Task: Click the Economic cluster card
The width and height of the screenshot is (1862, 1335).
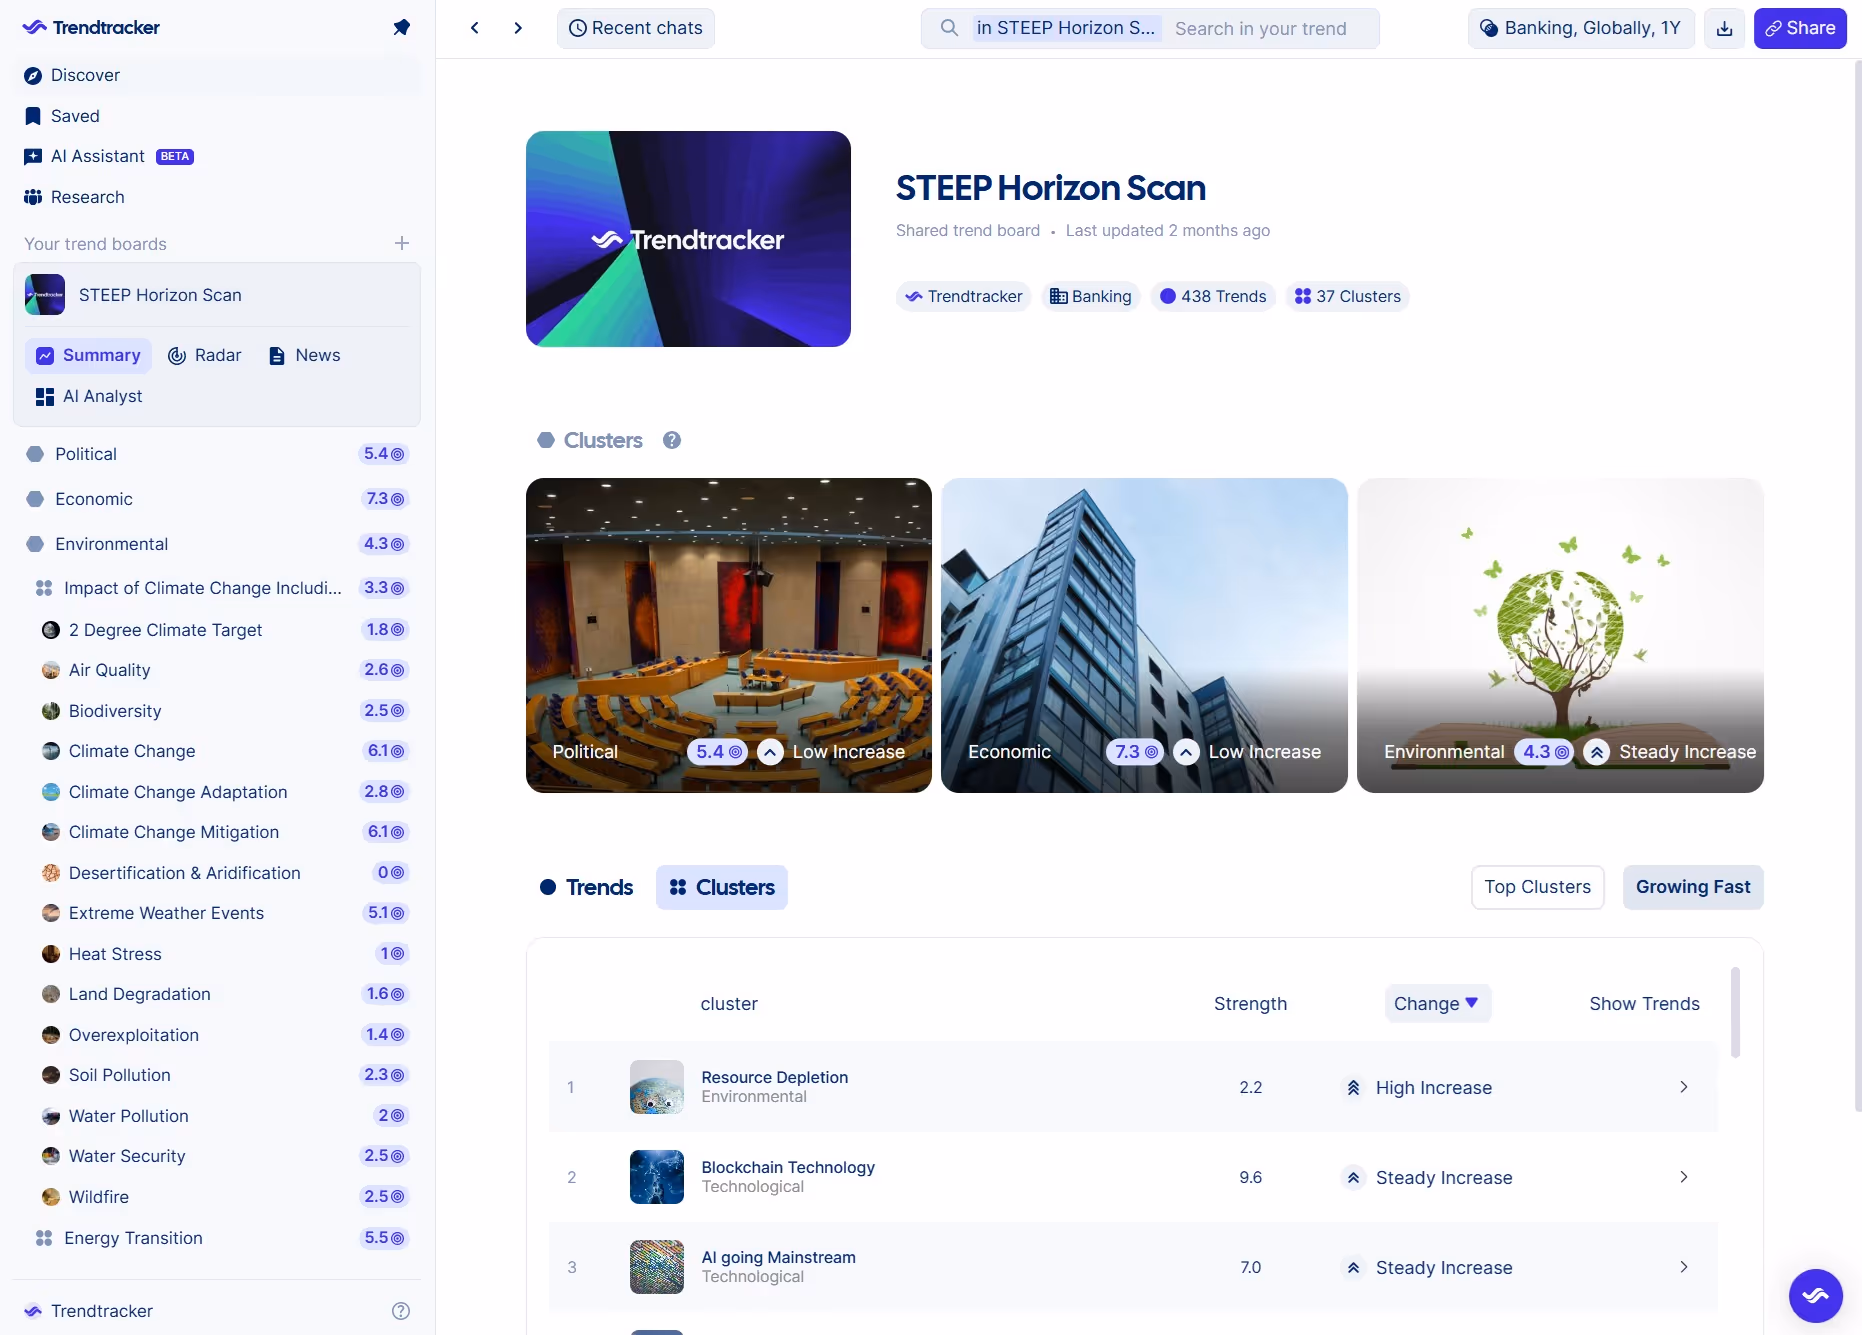Action: [1144, 635]
